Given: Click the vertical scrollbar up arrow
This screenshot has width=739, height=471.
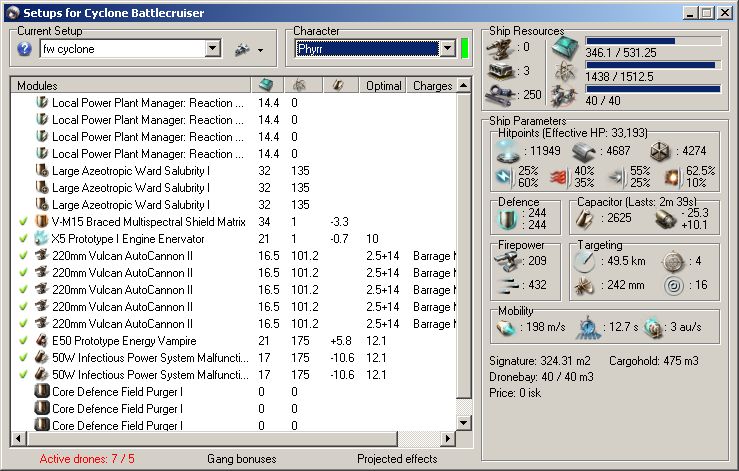Looking at the screenshot, I should [464, 85].
